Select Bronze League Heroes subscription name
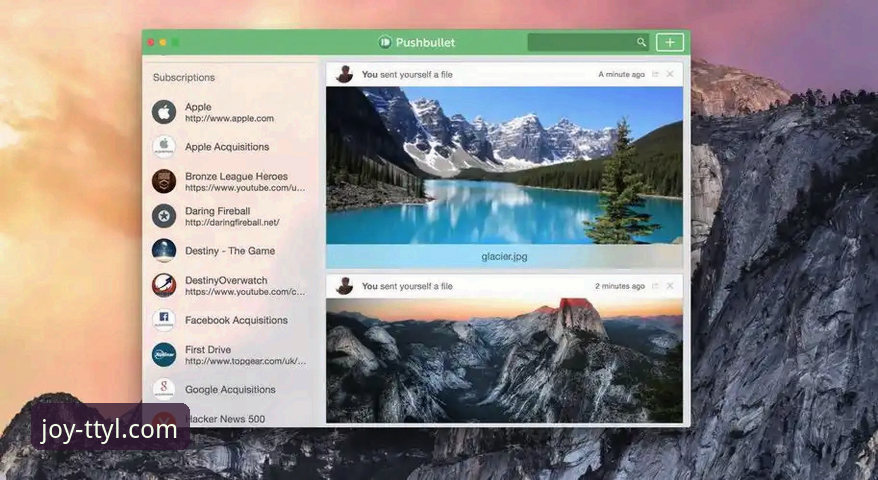 [236, 176]
